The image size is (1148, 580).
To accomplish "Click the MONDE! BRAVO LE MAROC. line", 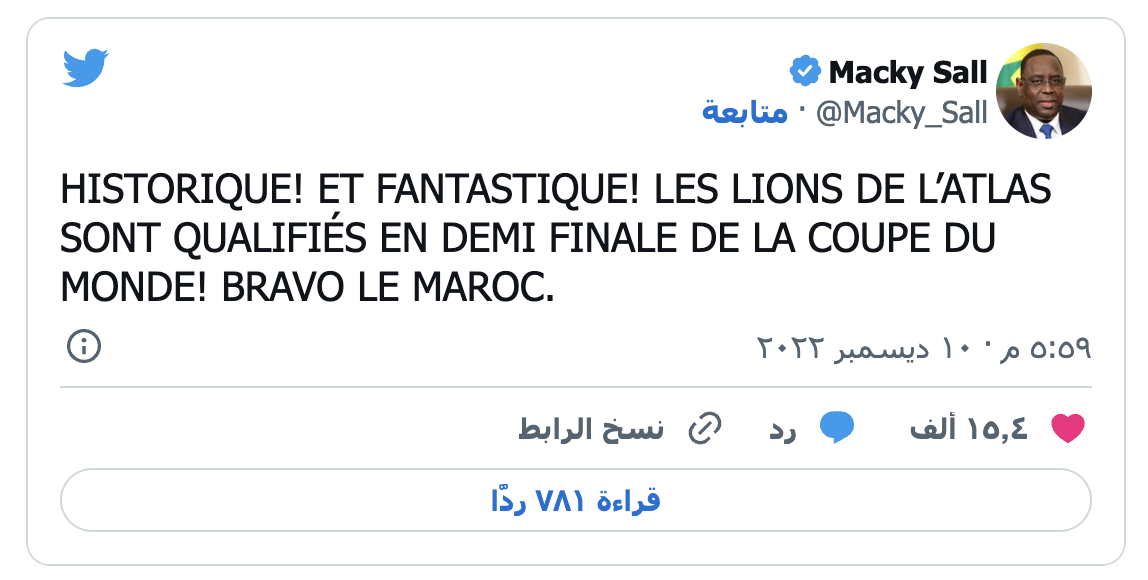I will (308, 287).
